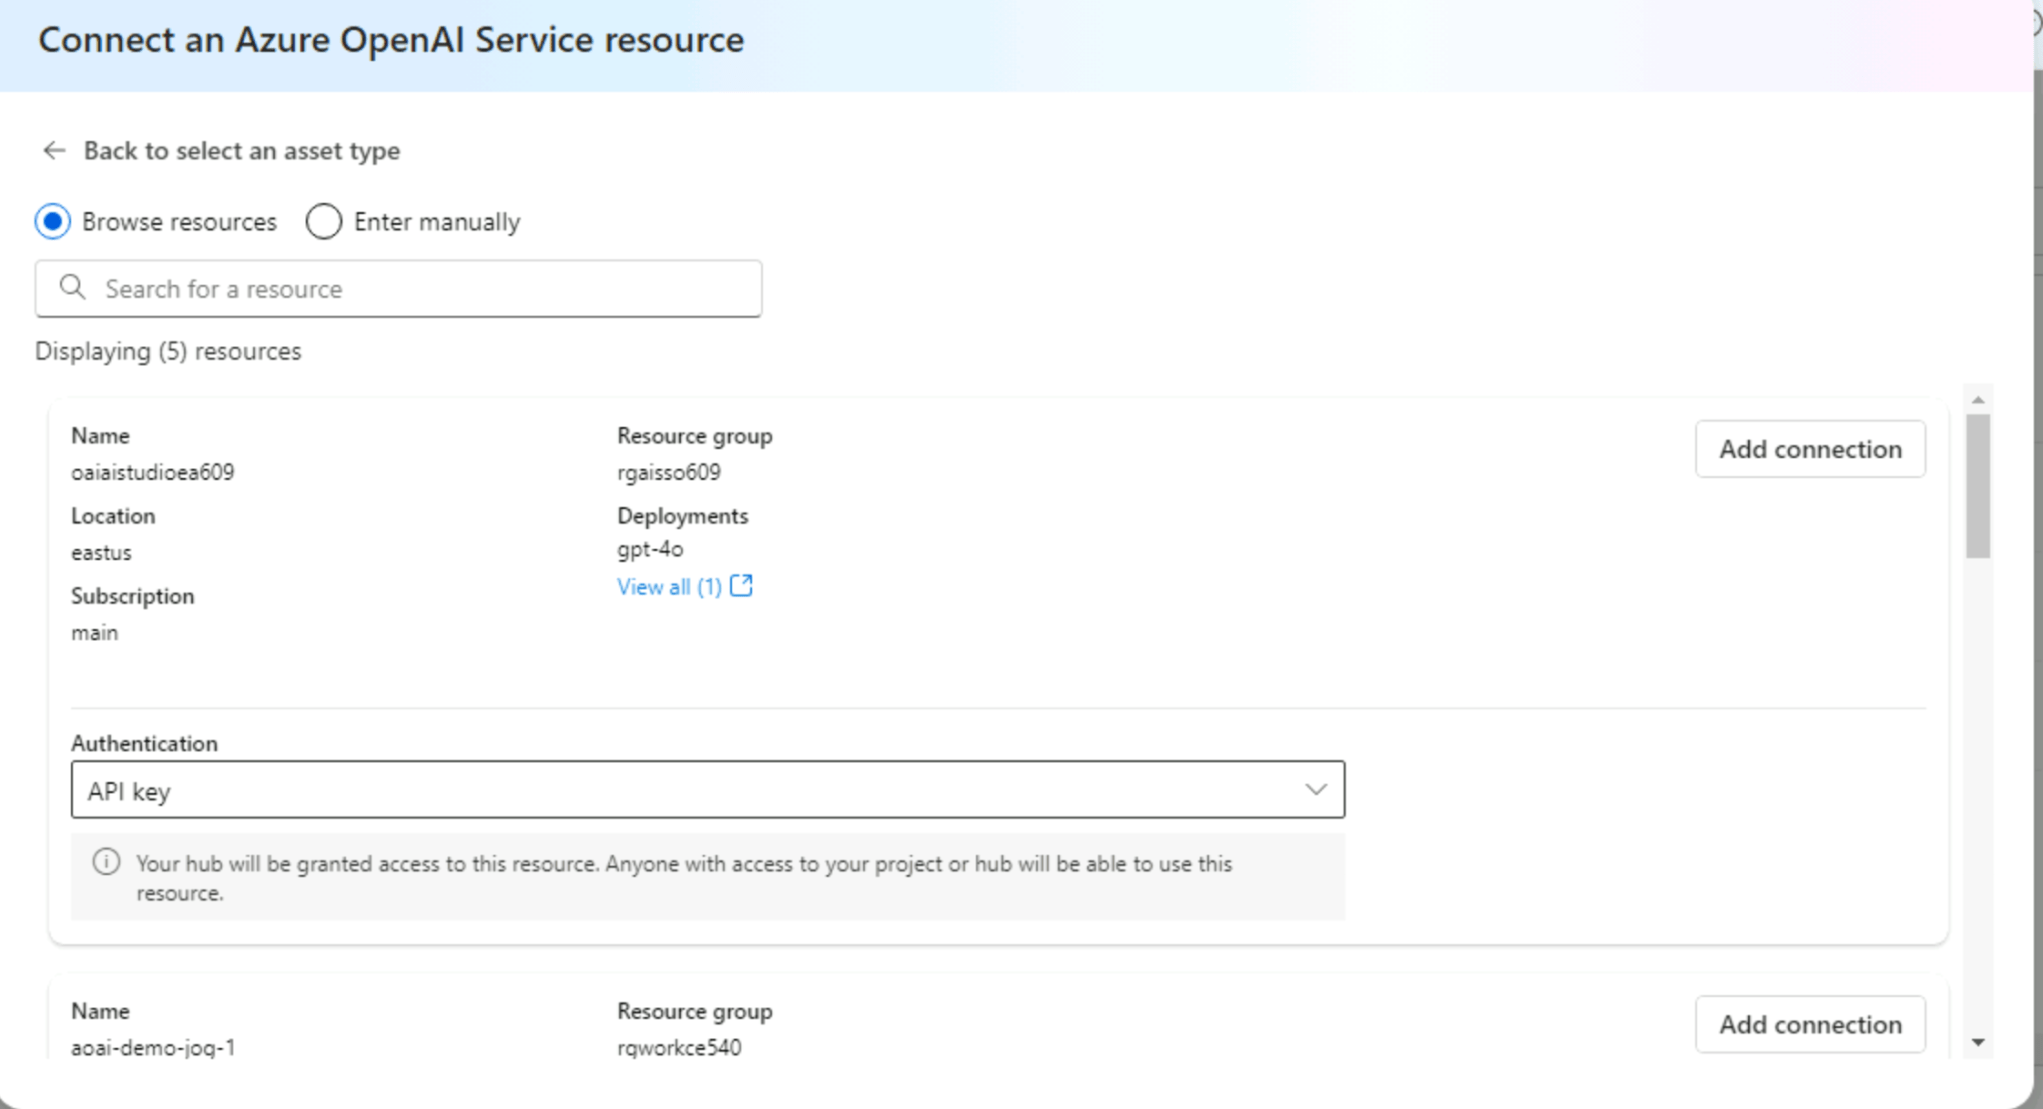The height and width of the screenshot is (1109, 2043).
Task: Click the back arrow icon
Action: [x=53, y=150]
